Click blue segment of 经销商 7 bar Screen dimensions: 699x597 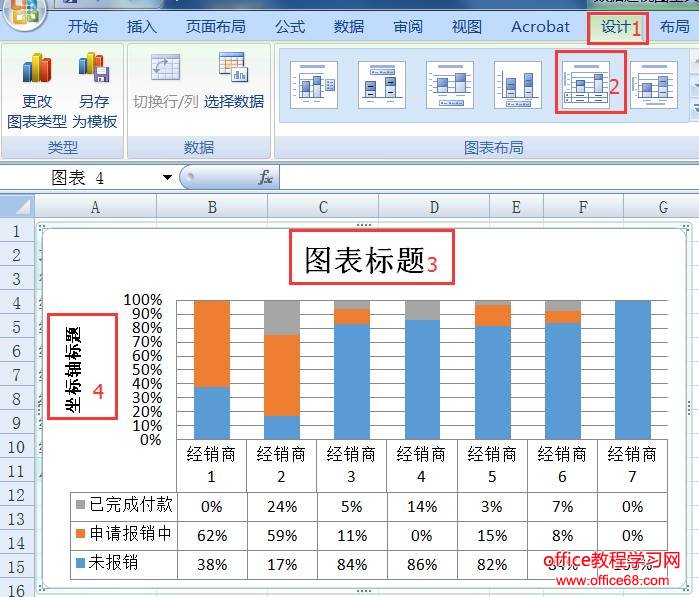(x=633, y=370)
